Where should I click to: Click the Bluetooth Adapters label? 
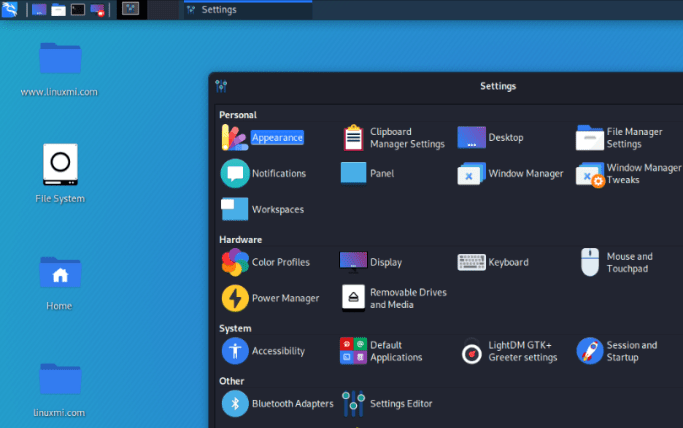293,404
